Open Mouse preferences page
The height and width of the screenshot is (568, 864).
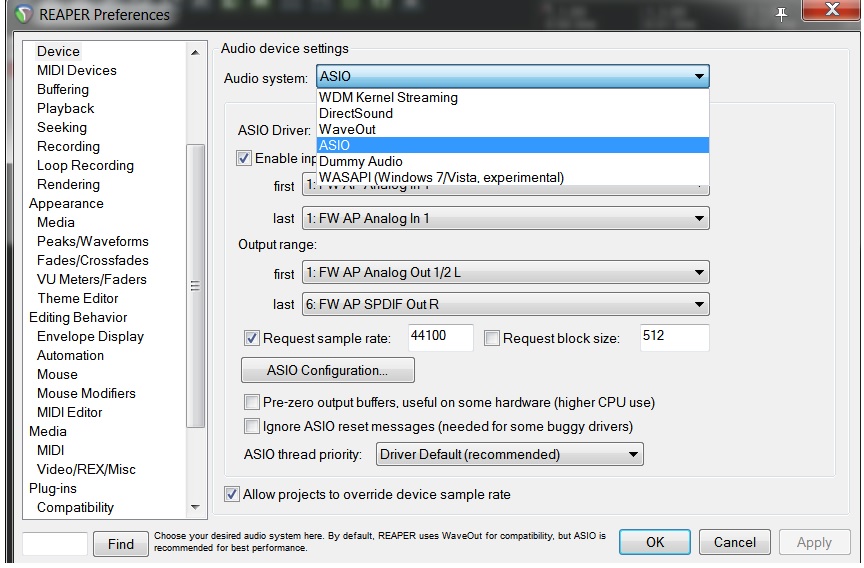coord(57,374)
